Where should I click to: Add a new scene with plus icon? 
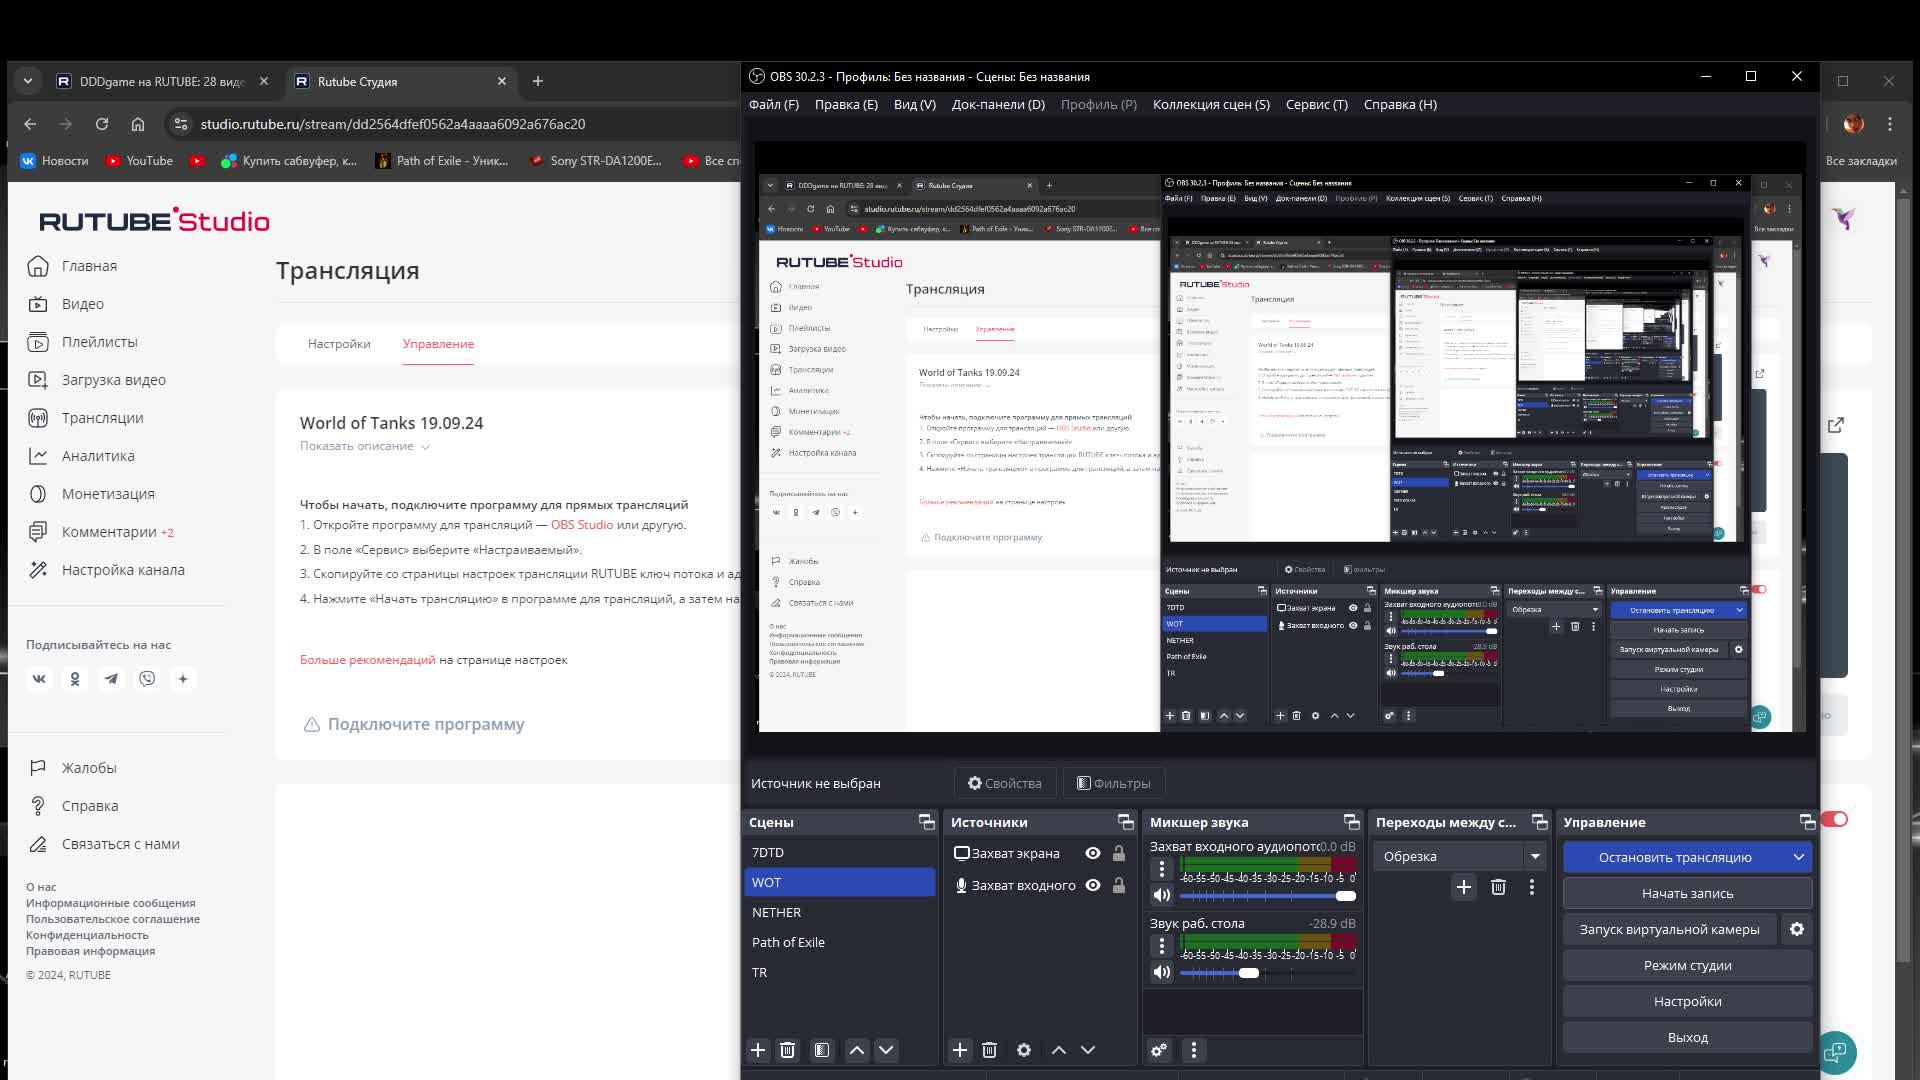tap(758, 1050)
